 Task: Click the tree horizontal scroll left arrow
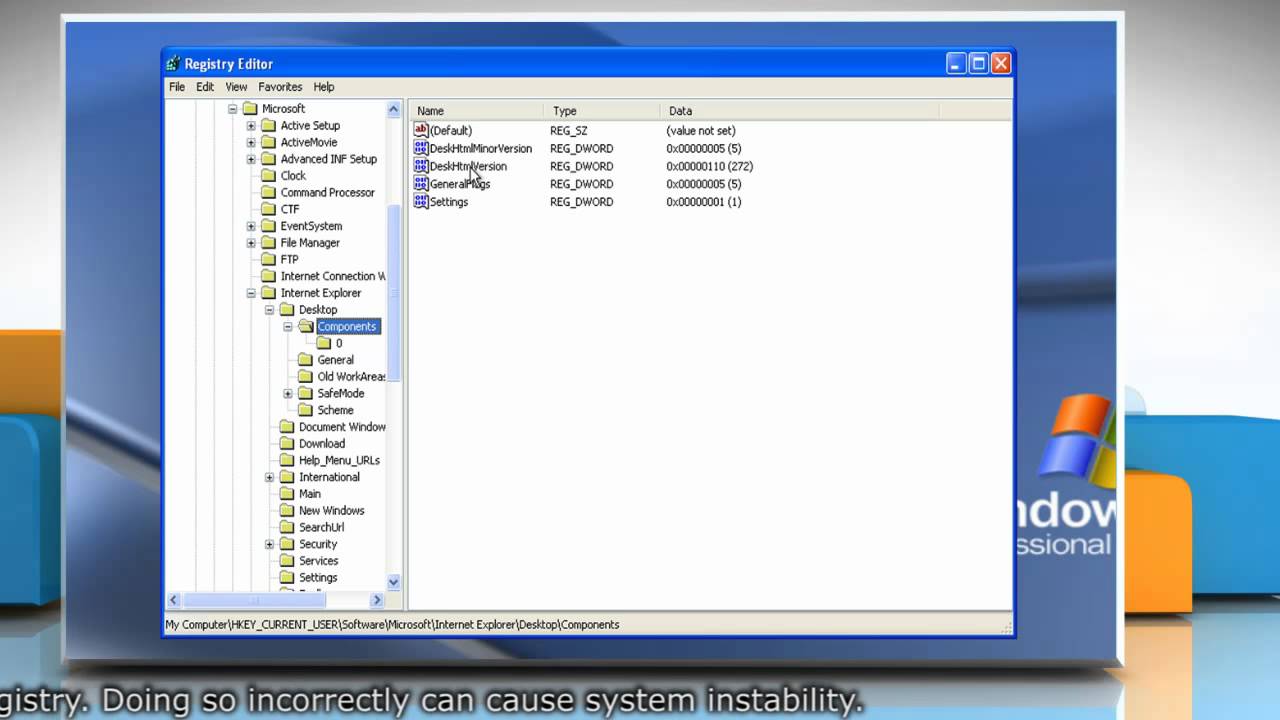pos(174,600)
